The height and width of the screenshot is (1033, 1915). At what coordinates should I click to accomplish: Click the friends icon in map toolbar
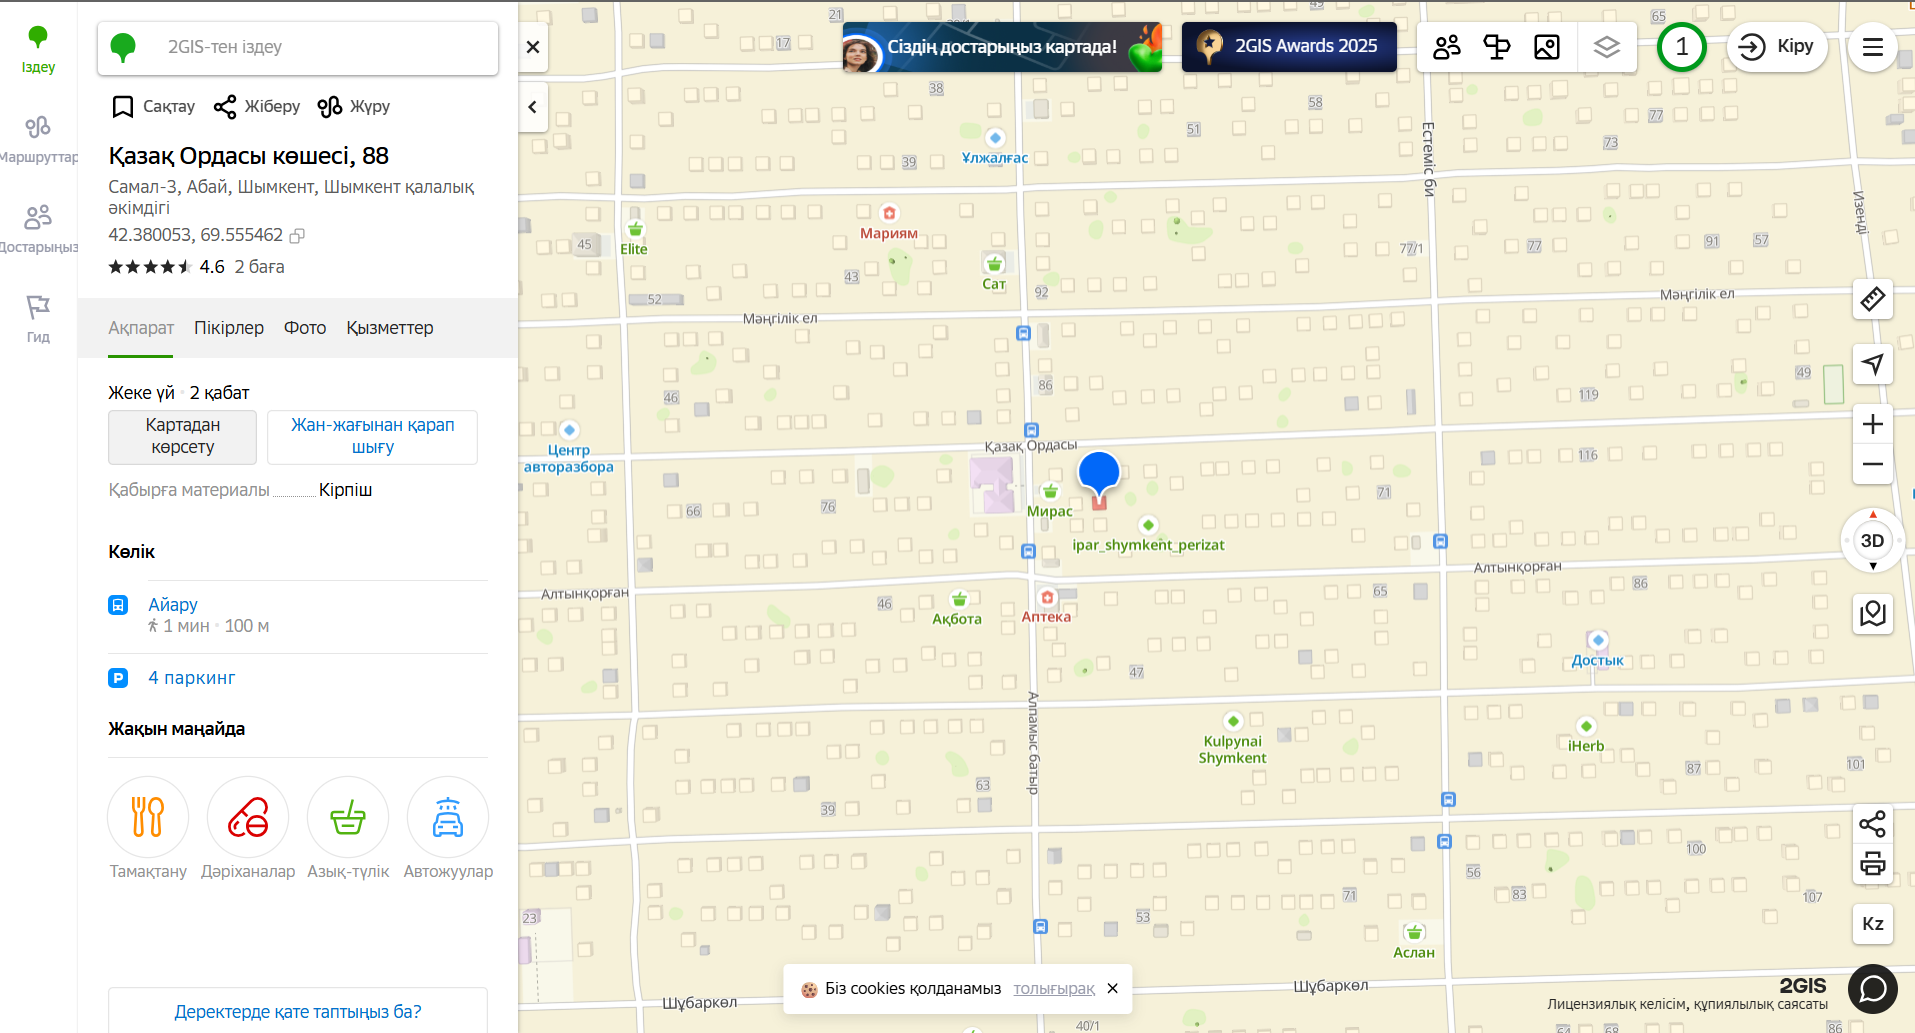[1447, 47]
